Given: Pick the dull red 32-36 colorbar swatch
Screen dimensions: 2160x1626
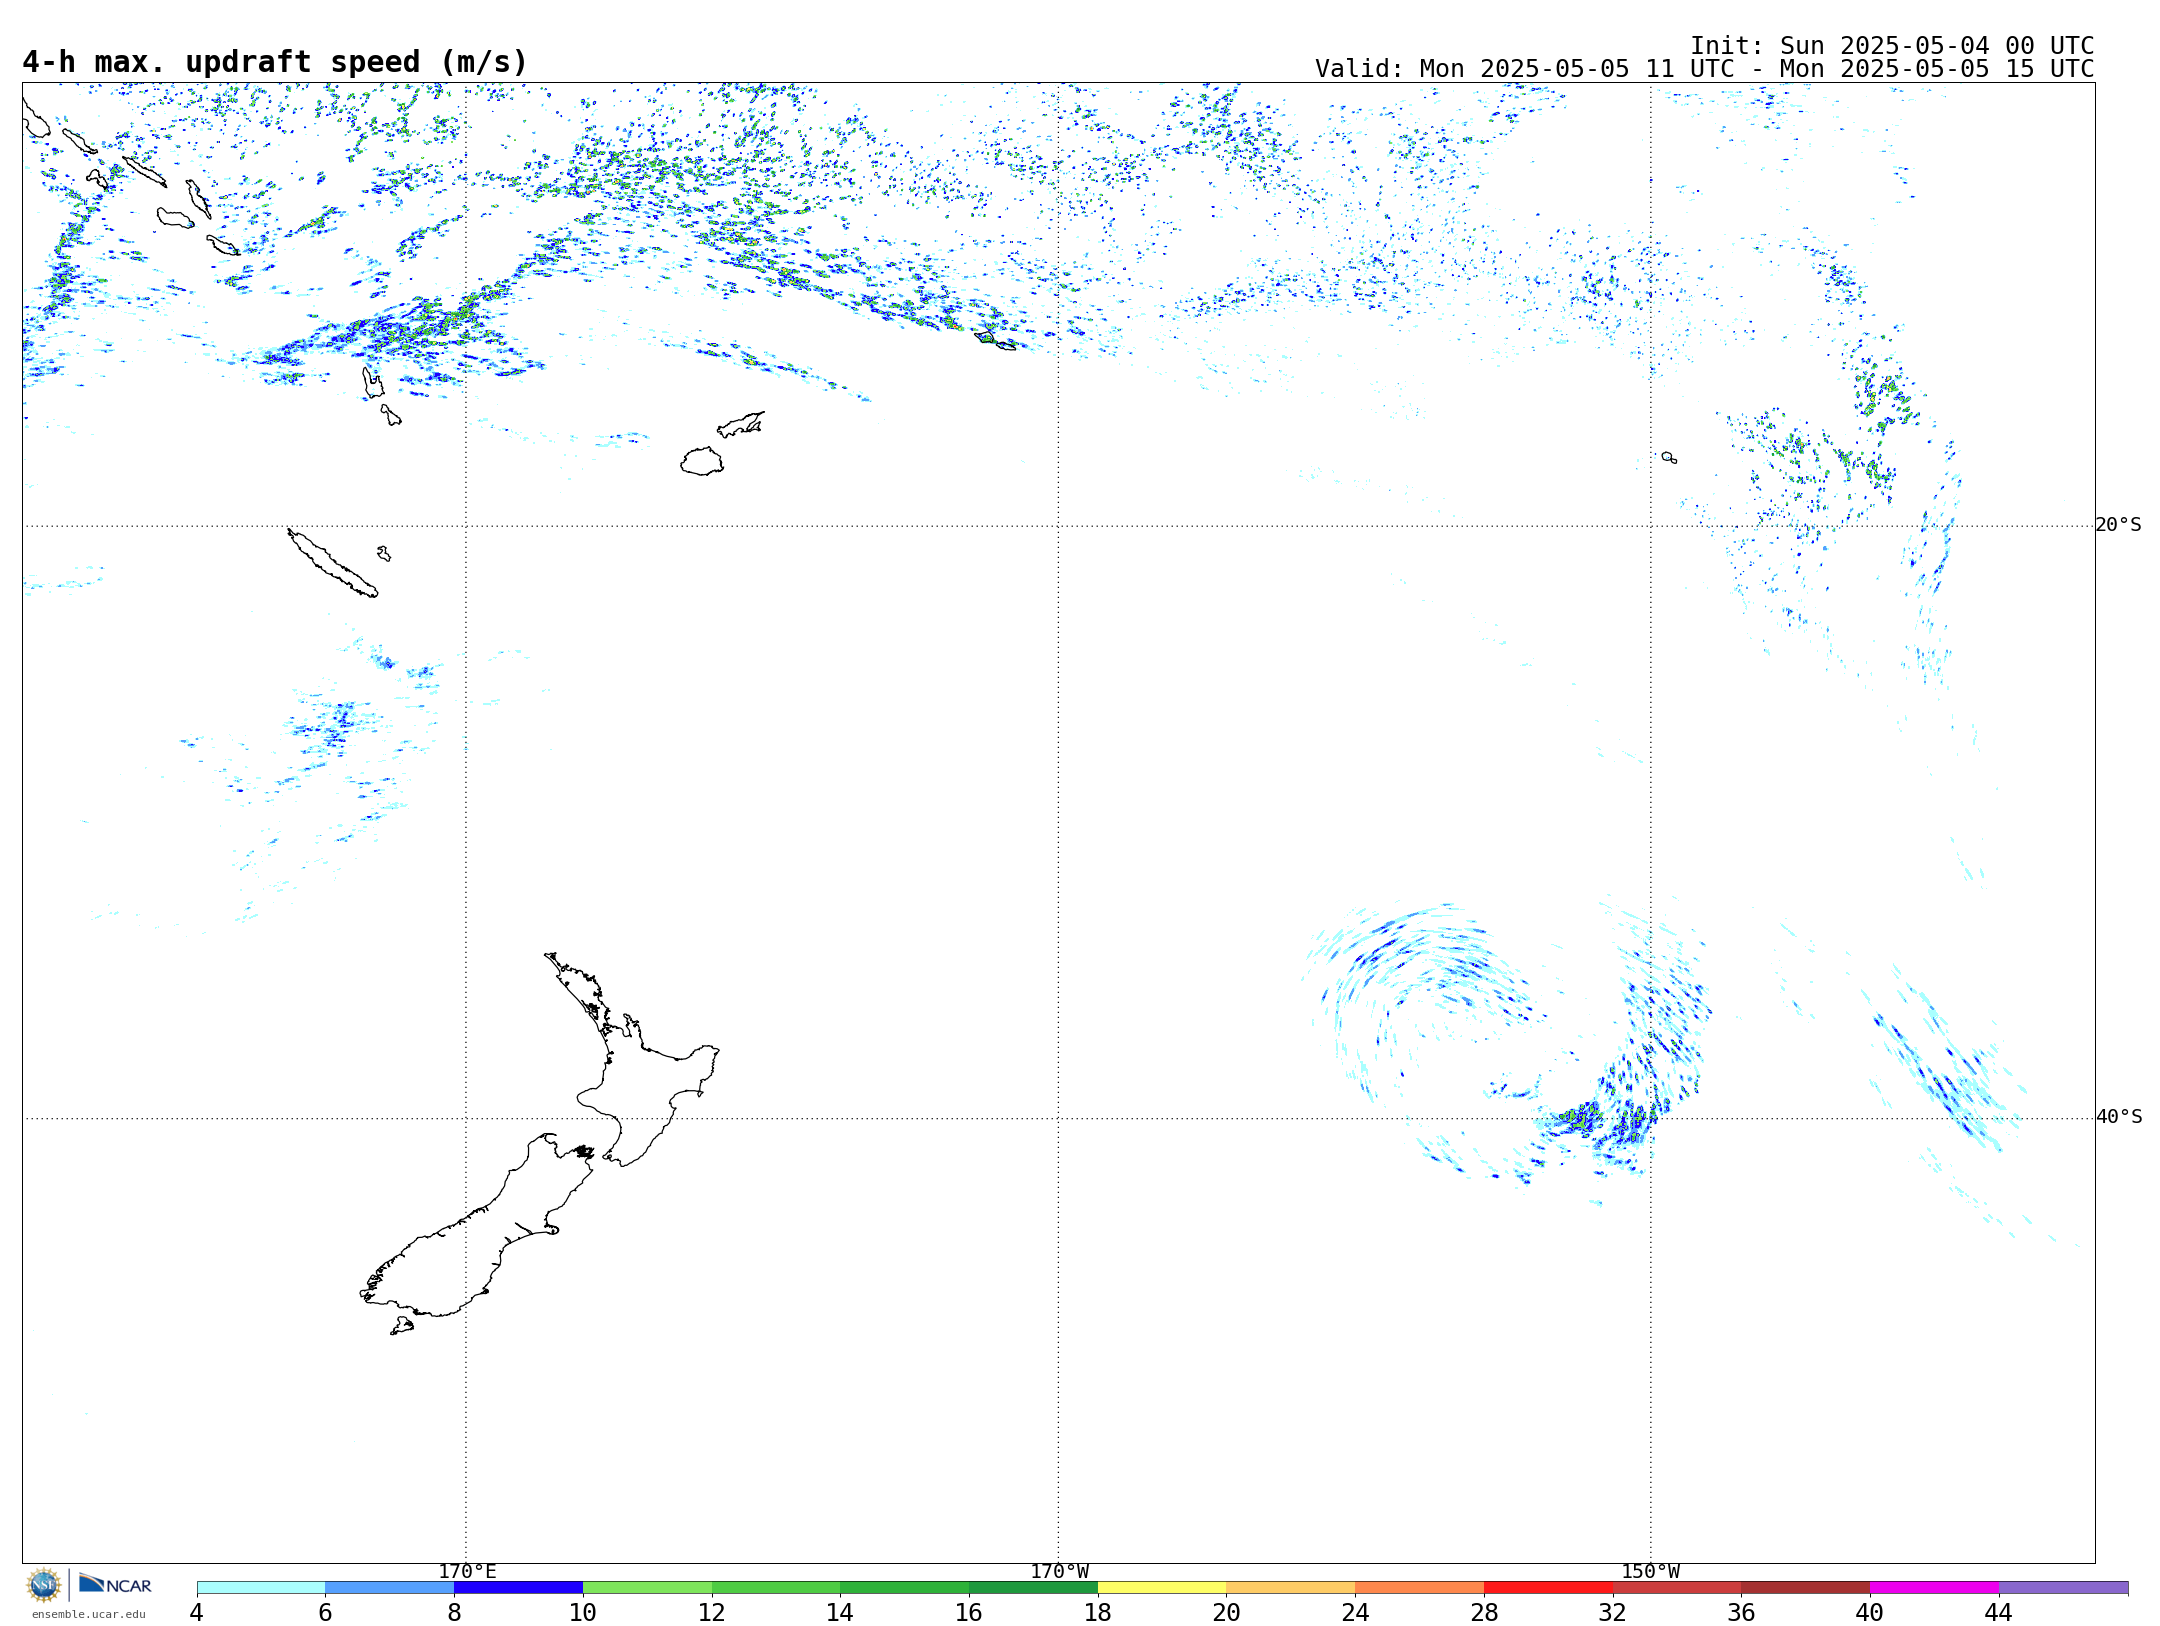Looking at the screenshot, I should [x=1677, y=1588].
